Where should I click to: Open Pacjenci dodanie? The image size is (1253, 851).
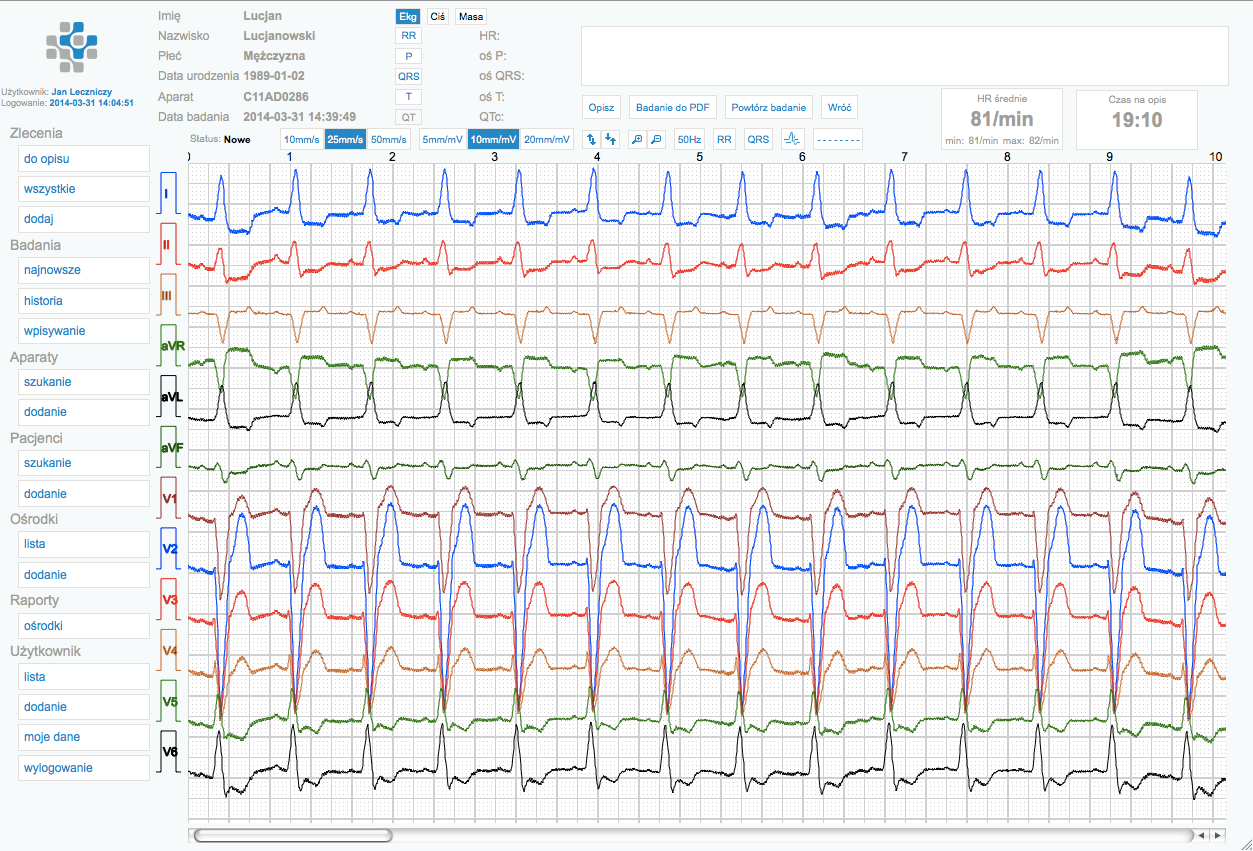[84, 494]
